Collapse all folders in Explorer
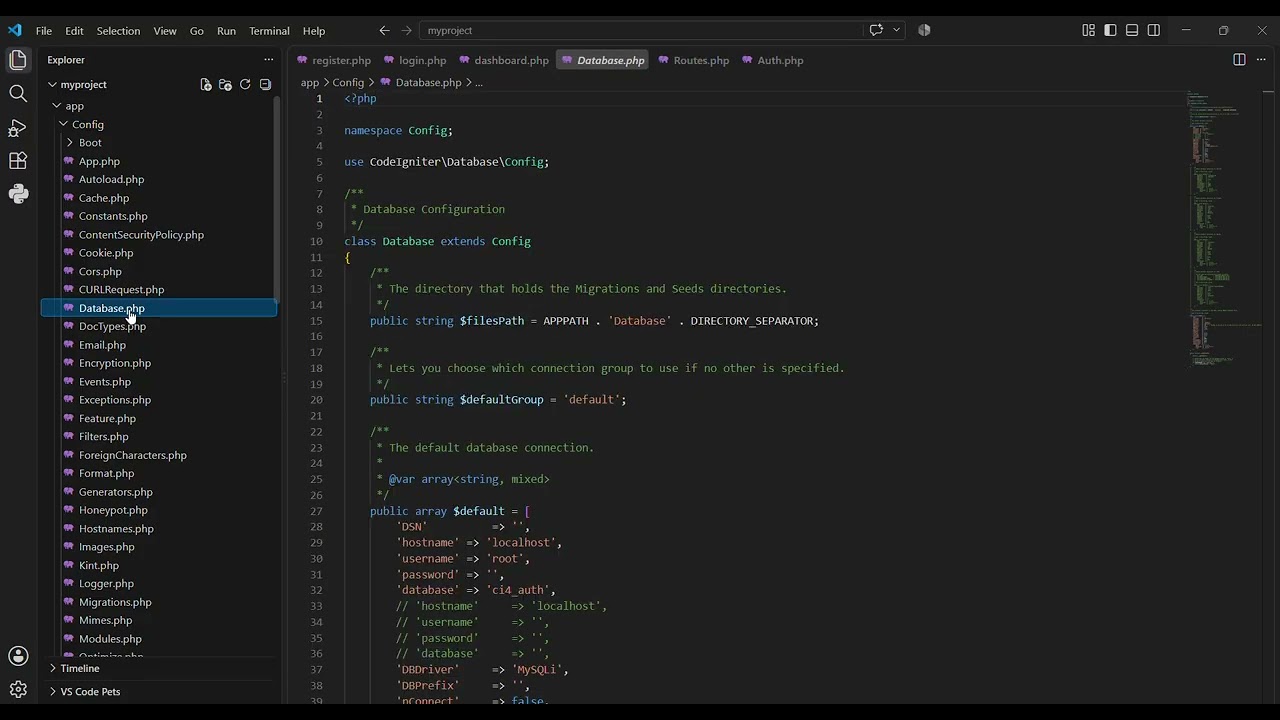This screenshot has width=1280, height=720. pyautogui.click(x=265, y=85)
